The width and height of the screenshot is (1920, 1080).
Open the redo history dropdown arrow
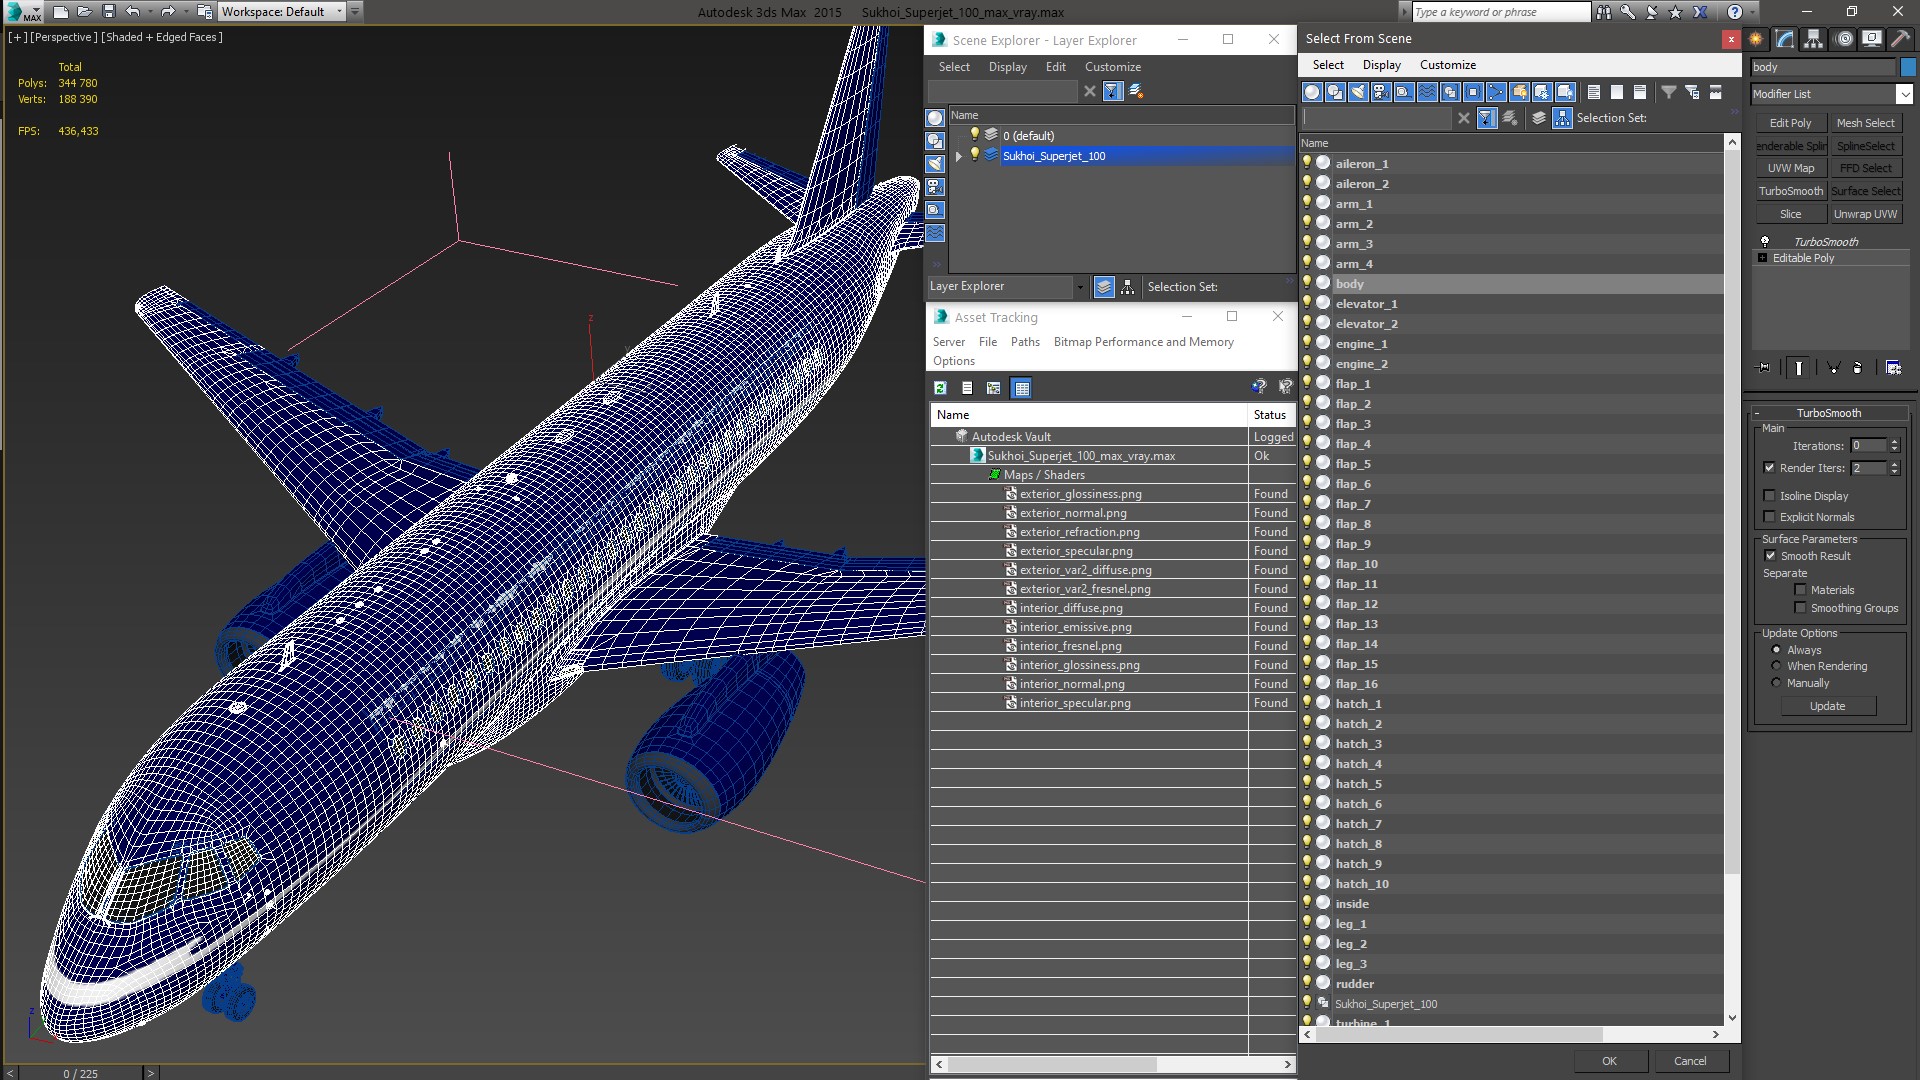point(184,12)
